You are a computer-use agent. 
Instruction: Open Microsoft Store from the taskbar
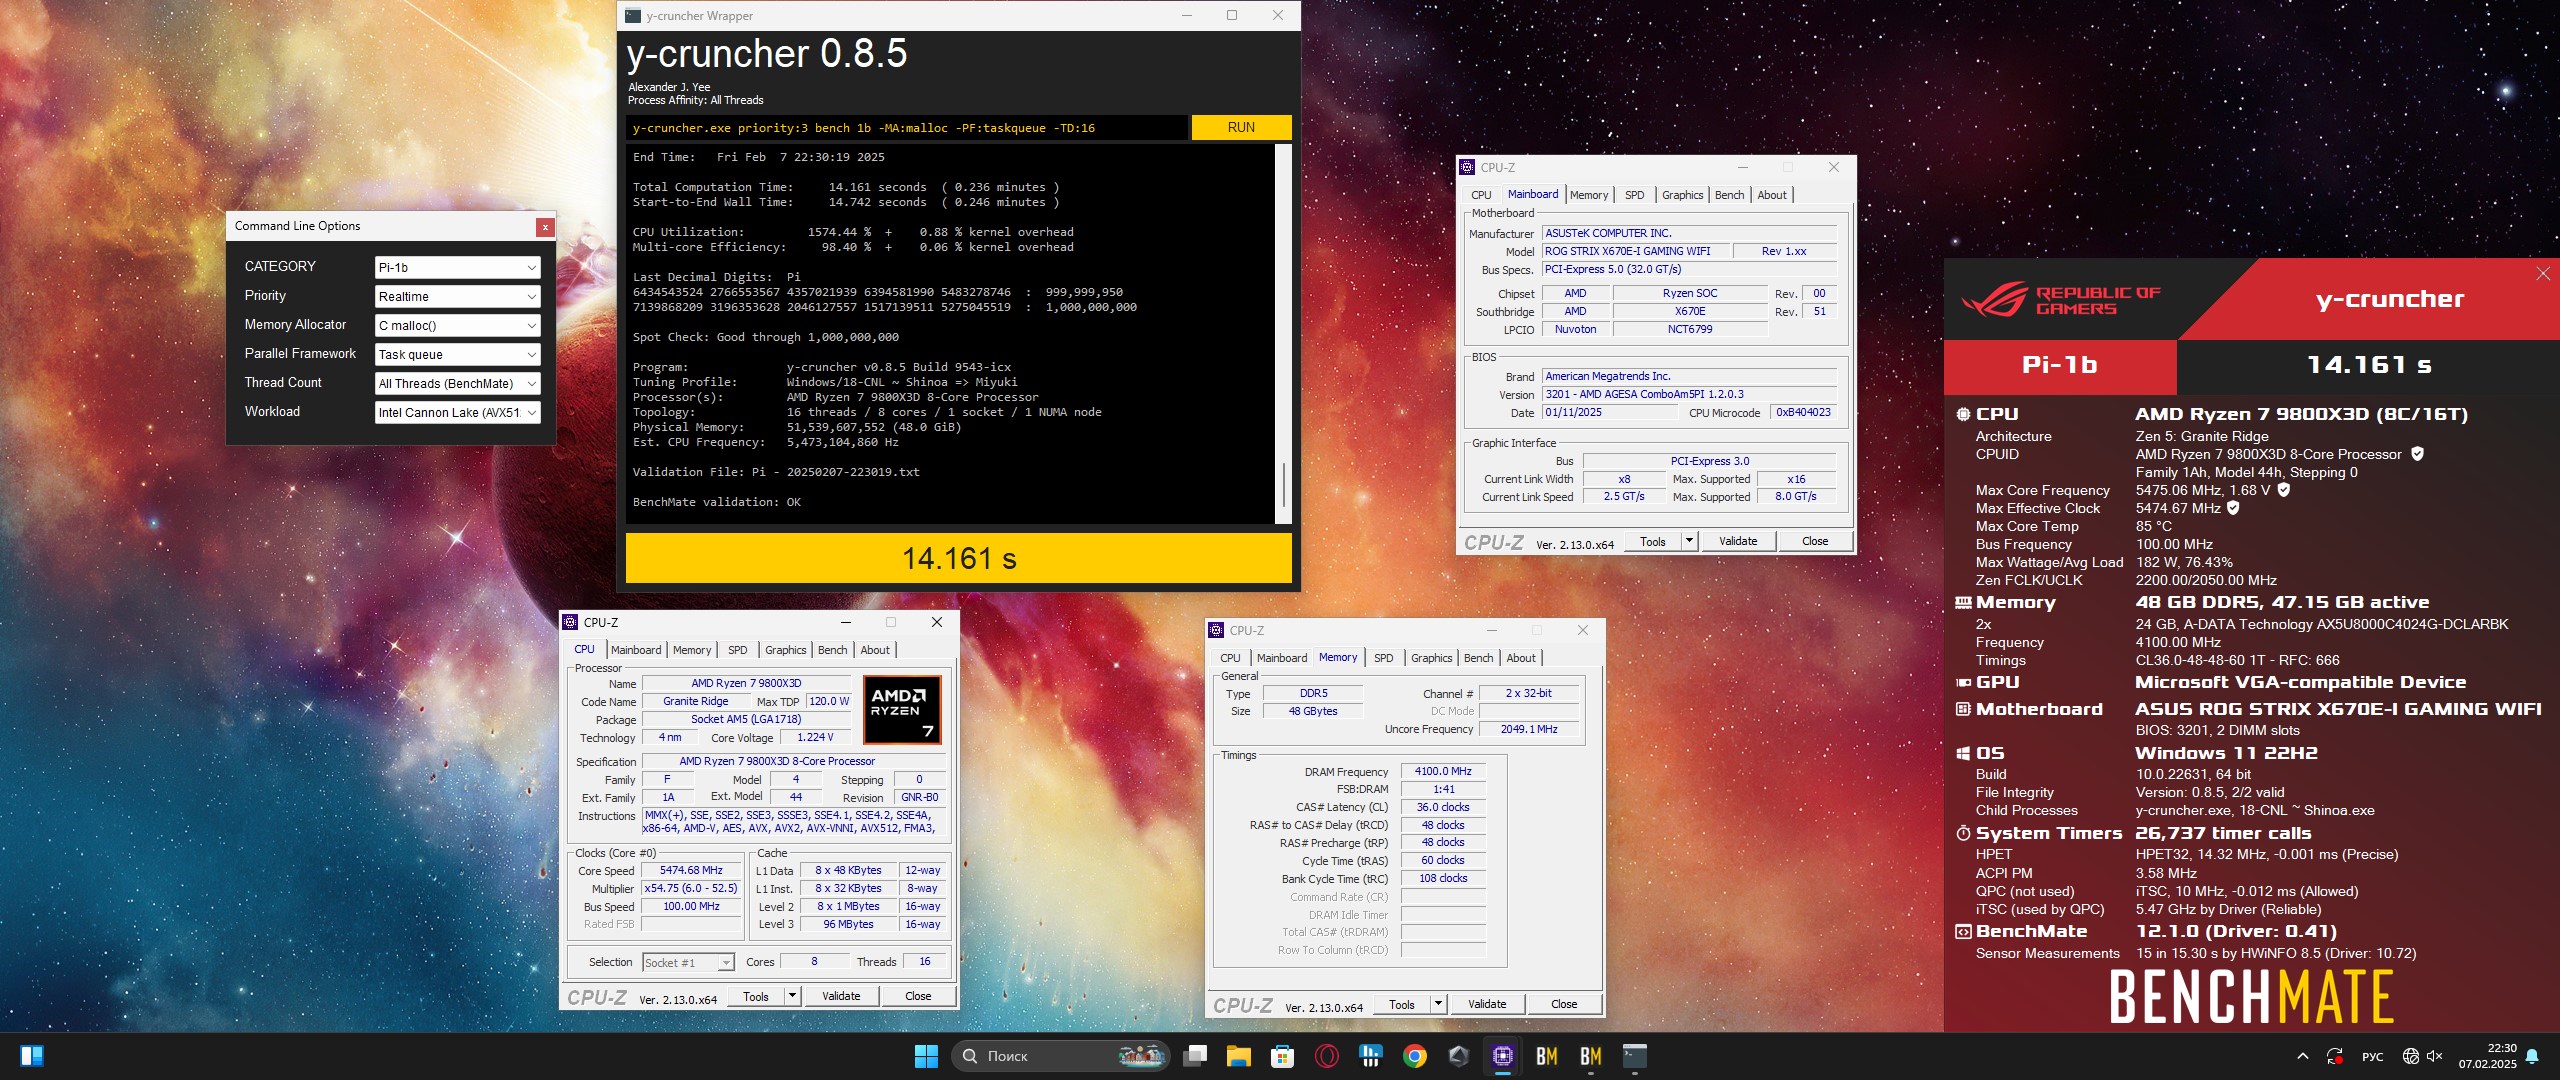[x=1283, y=1056]
